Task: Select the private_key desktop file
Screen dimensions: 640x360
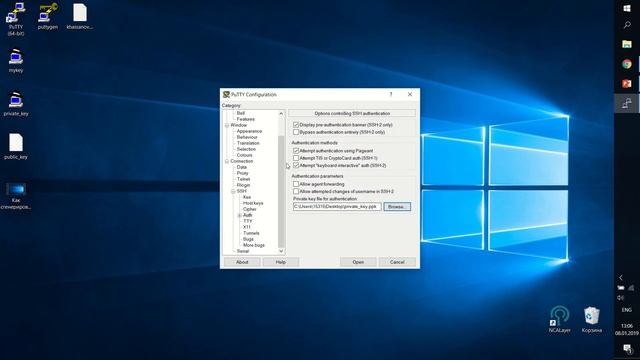Action: [16, 104]
